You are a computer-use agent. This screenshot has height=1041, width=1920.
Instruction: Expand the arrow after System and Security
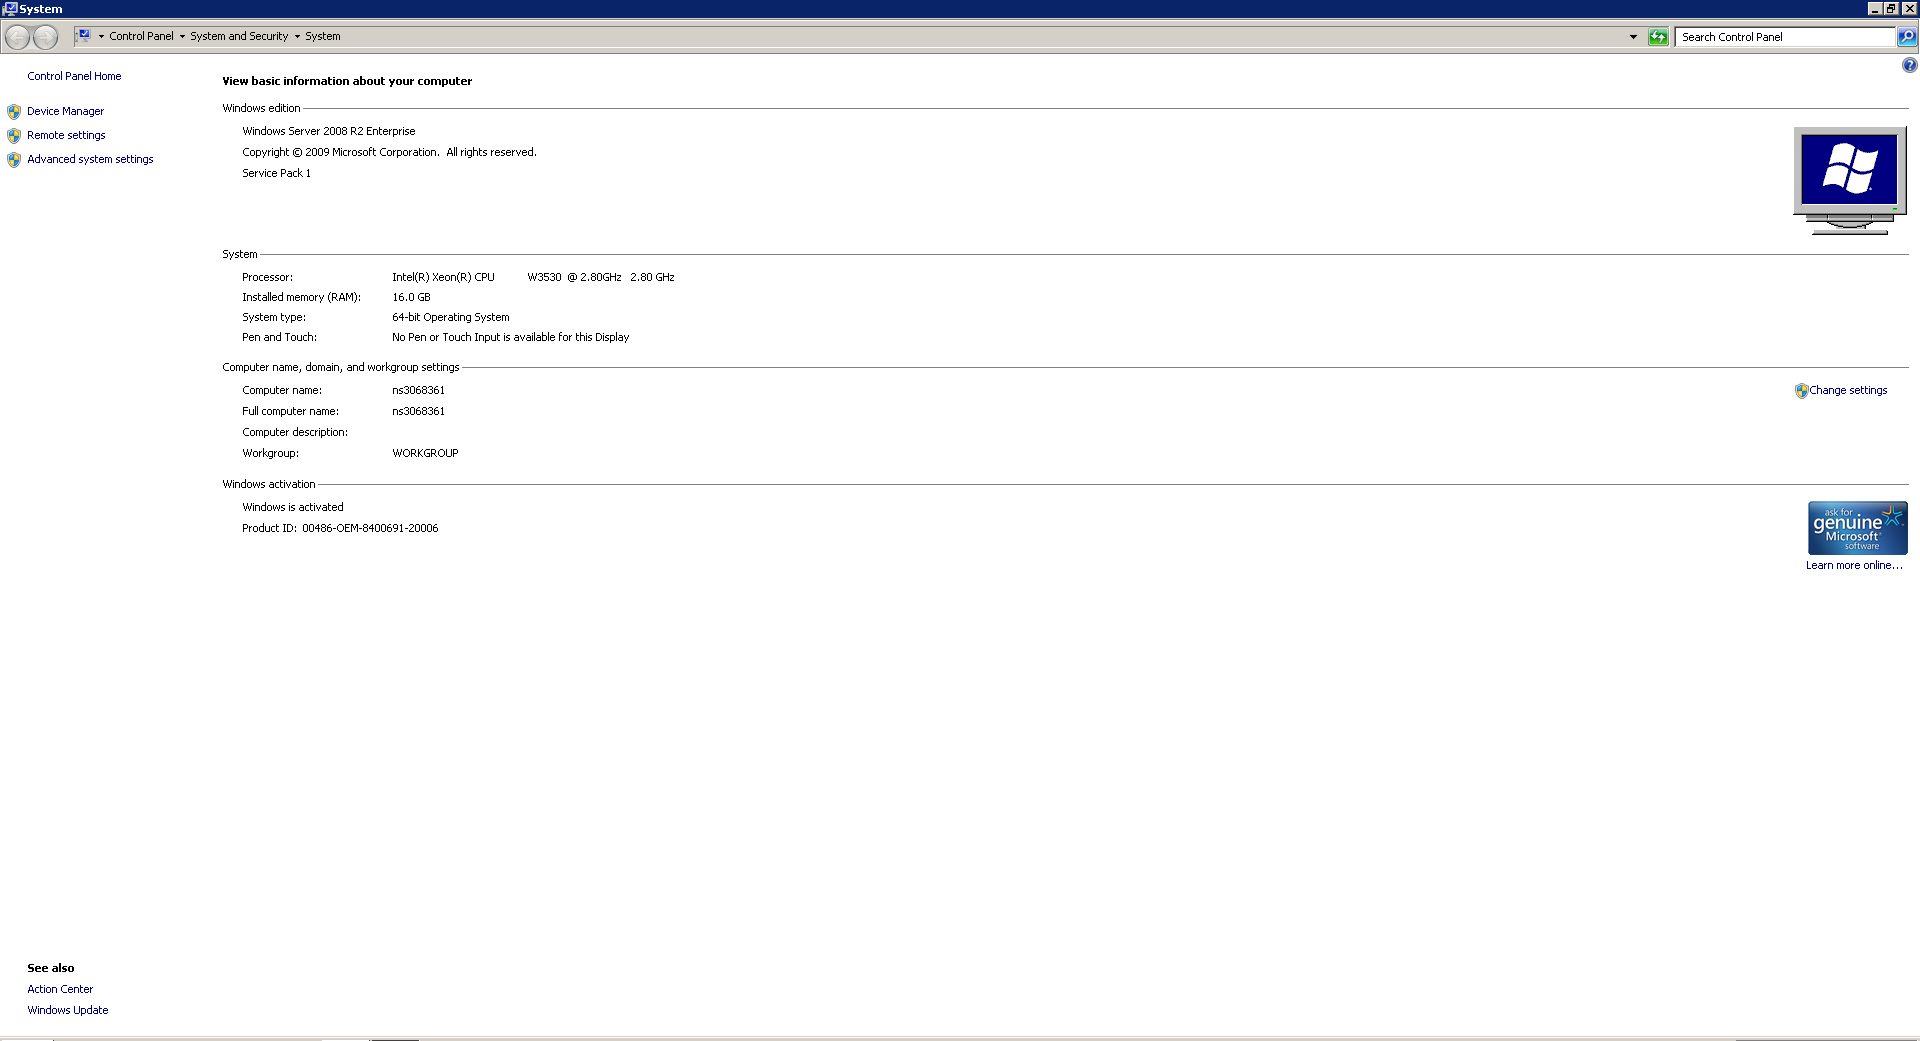(297, 36)
